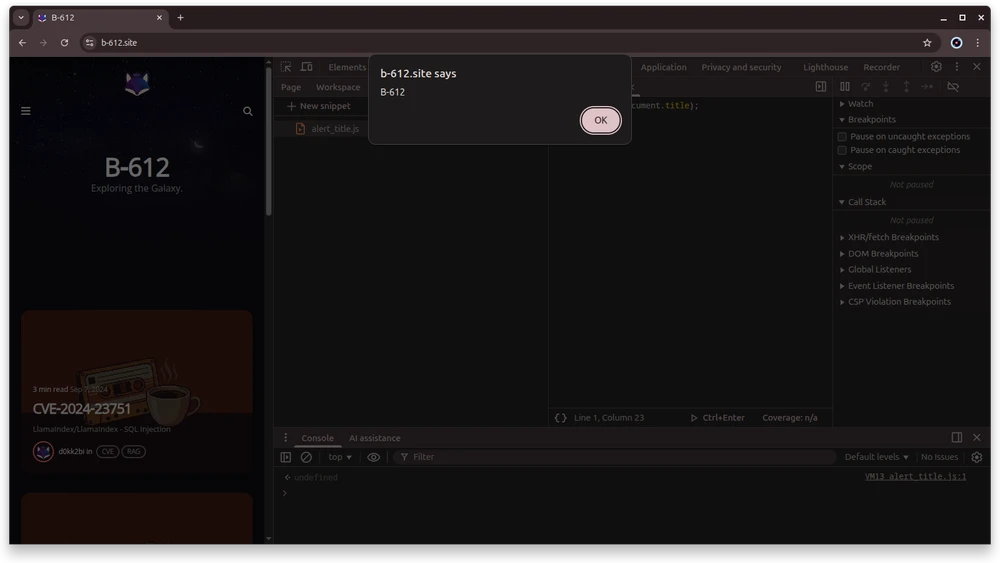Open DevTools settings gear icon
The image size is (1000, 563).
tap(936, 67)
